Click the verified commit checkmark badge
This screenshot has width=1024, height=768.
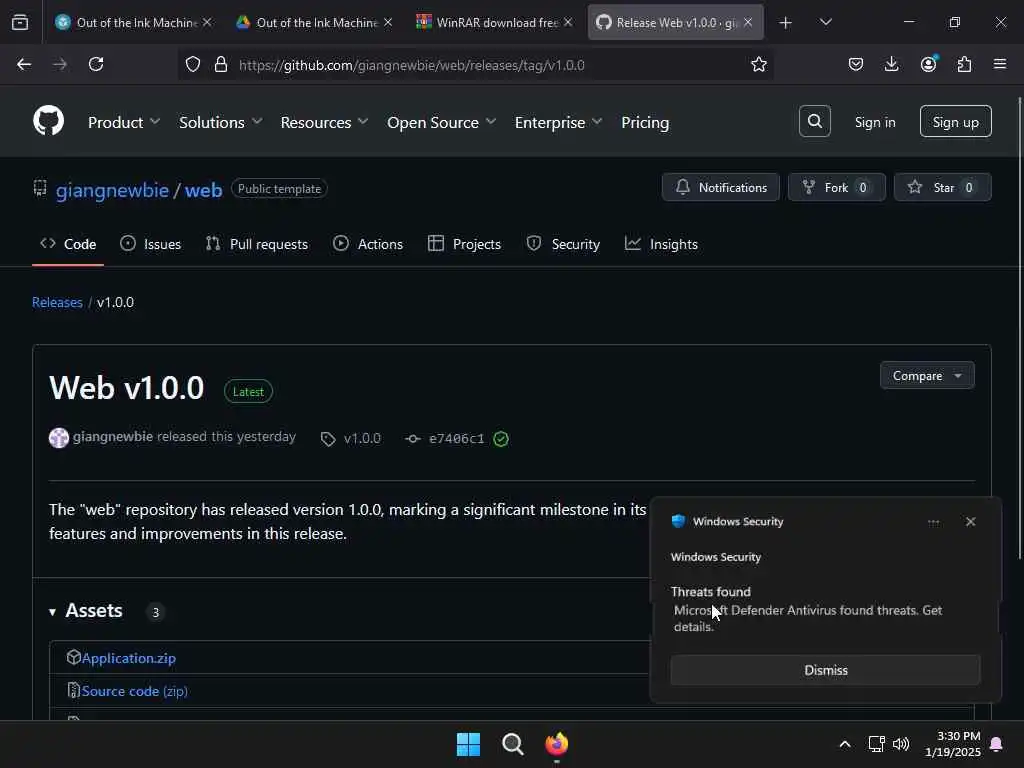[x=501, y=439]
